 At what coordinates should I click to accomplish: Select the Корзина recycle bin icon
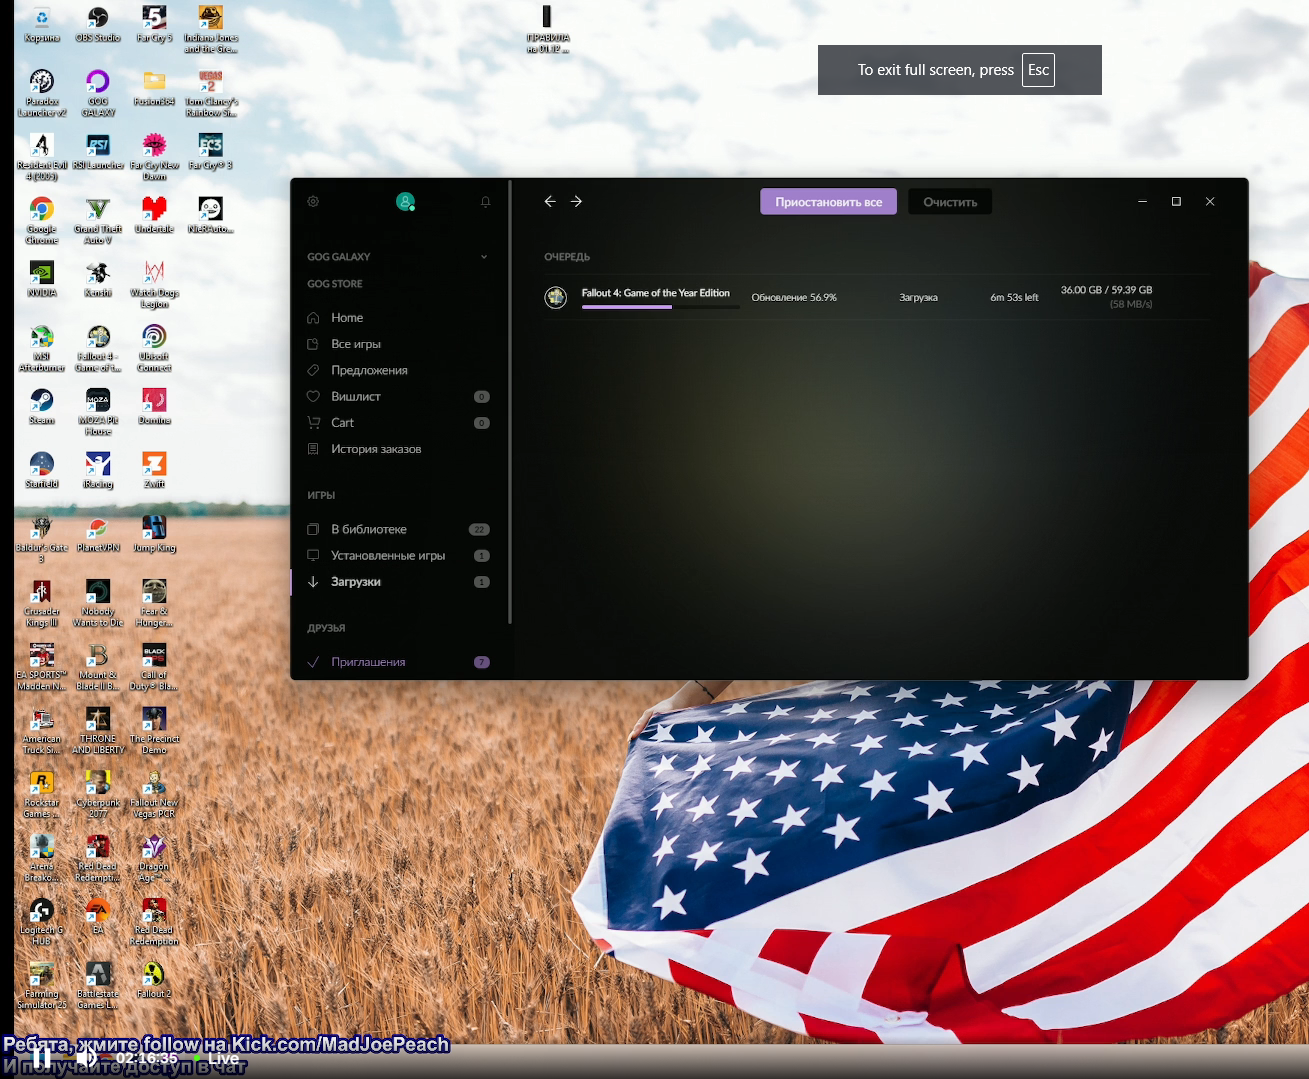[42, 24]
